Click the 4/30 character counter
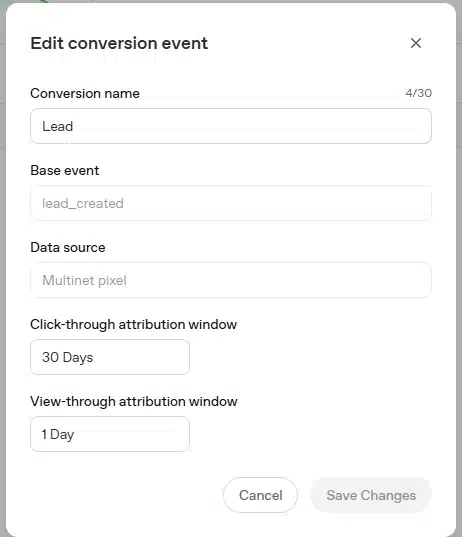Screen dimensions: 462x537 [x=419, y=93]
